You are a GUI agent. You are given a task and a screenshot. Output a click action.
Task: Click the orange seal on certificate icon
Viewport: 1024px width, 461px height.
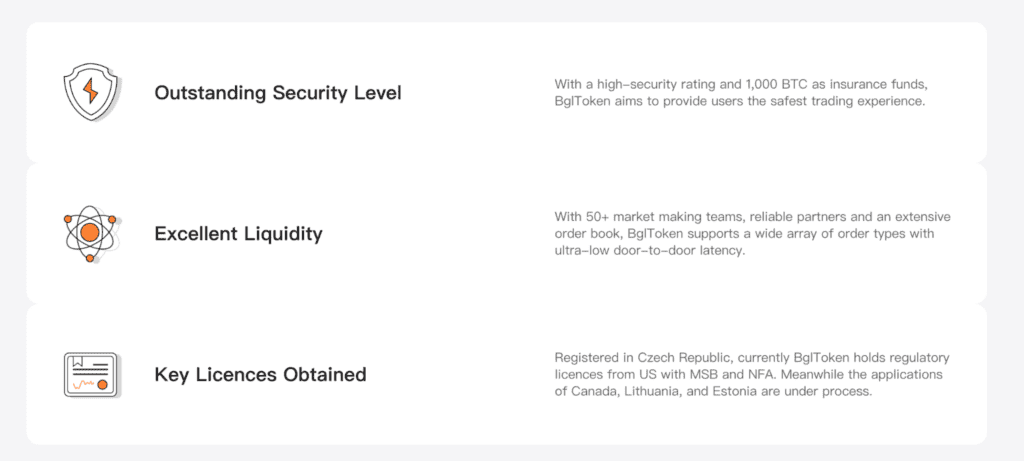click(x=103, y=385)
